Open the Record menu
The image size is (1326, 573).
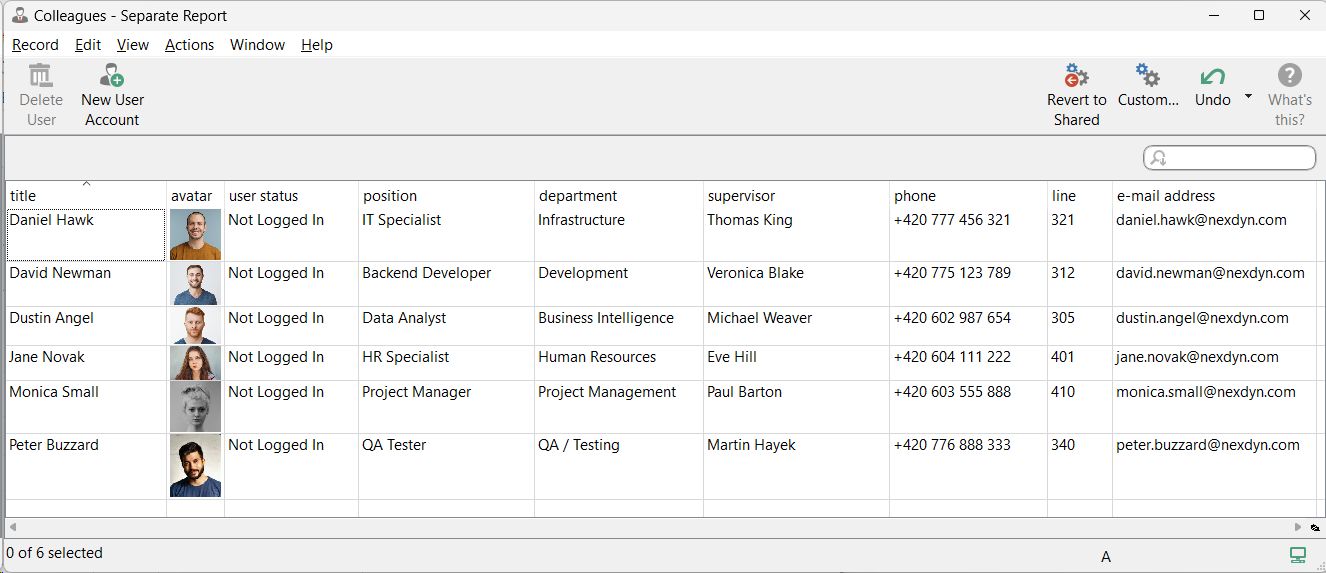pyautogui.click(x=35, y=45)
